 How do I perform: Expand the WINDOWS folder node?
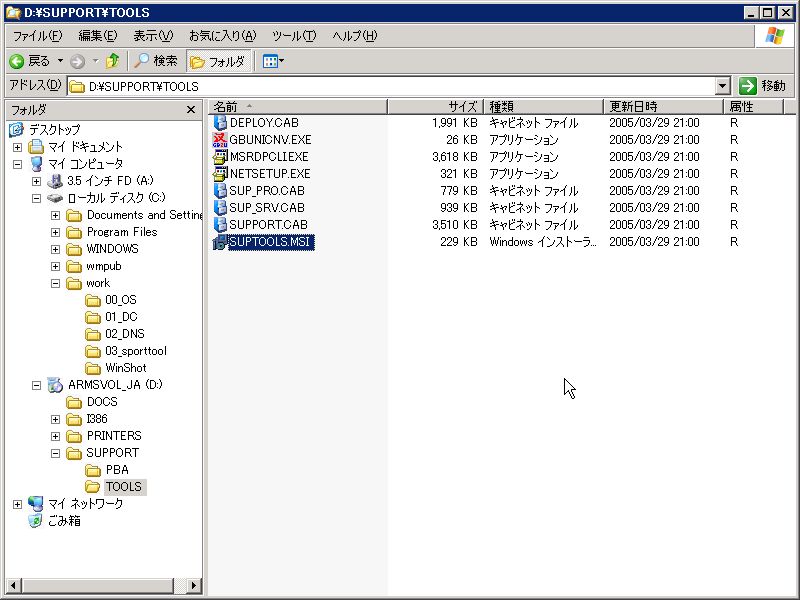point(55,249)
